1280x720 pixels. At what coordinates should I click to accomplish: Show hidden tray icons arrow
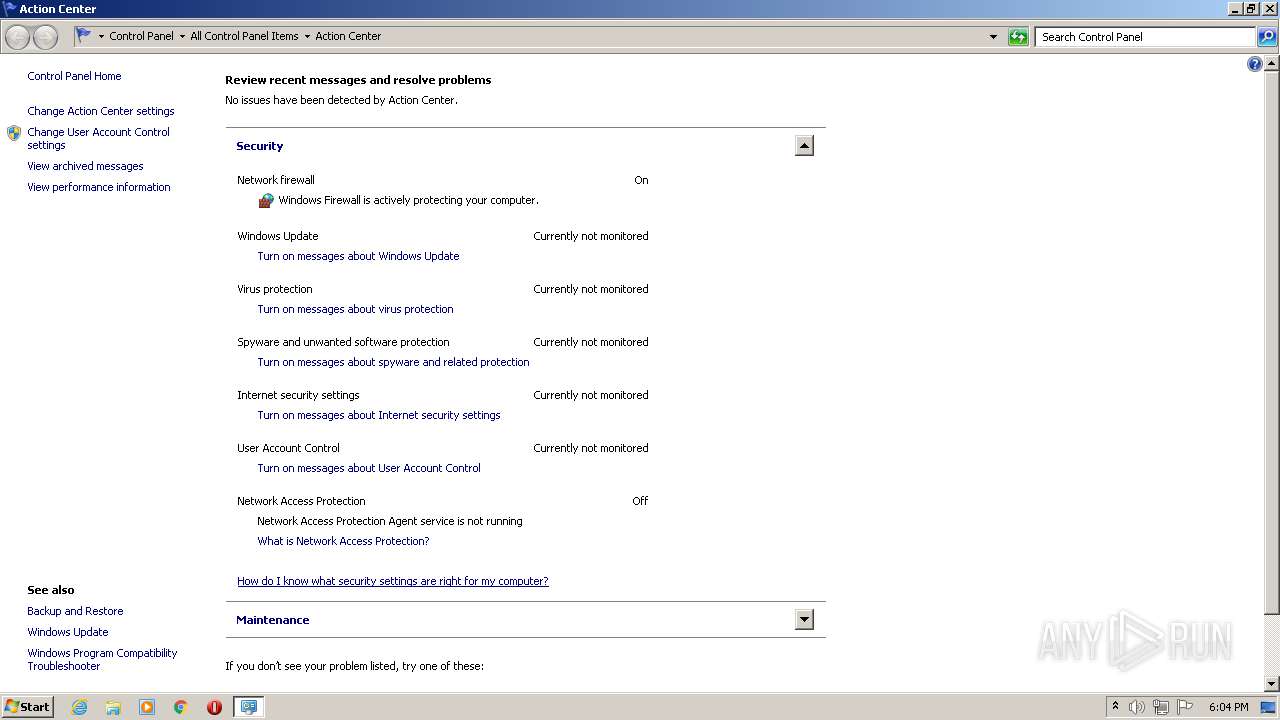[1115, 706]
